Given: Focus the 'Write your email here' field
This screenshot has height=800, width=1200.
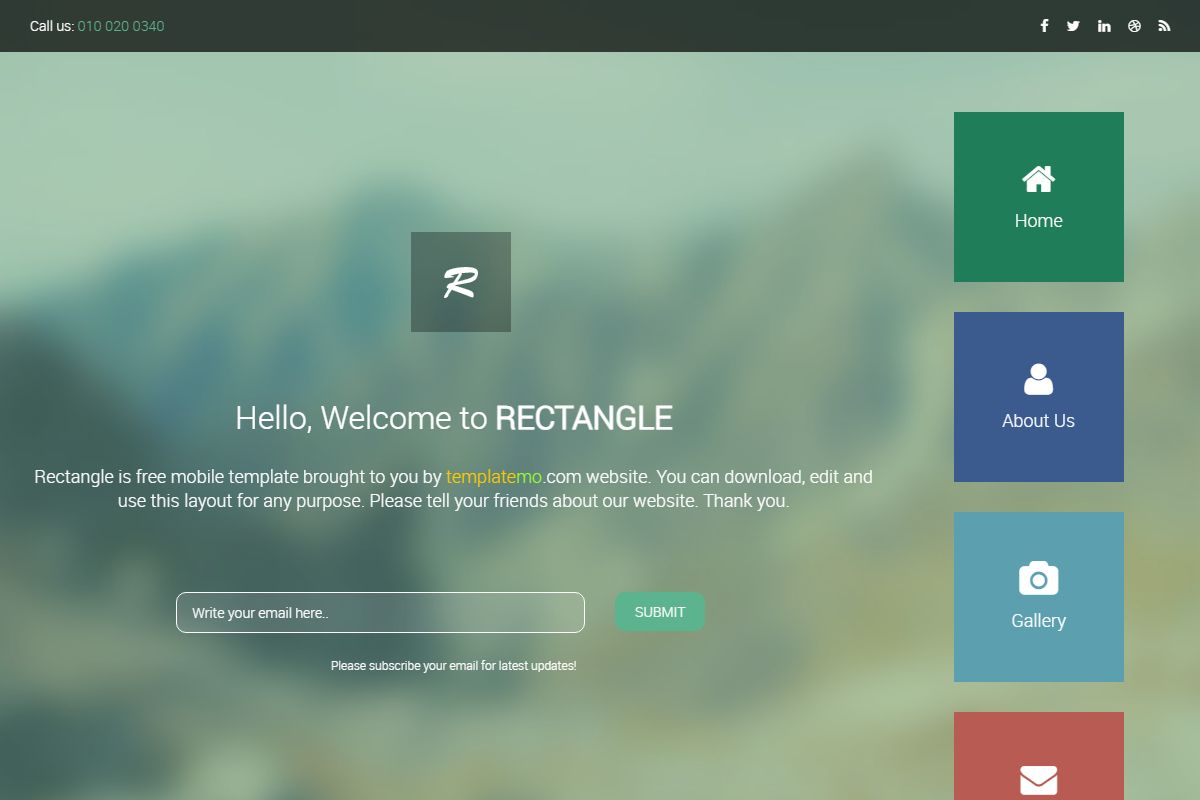Looking at the screenshot, I should 380,612.
